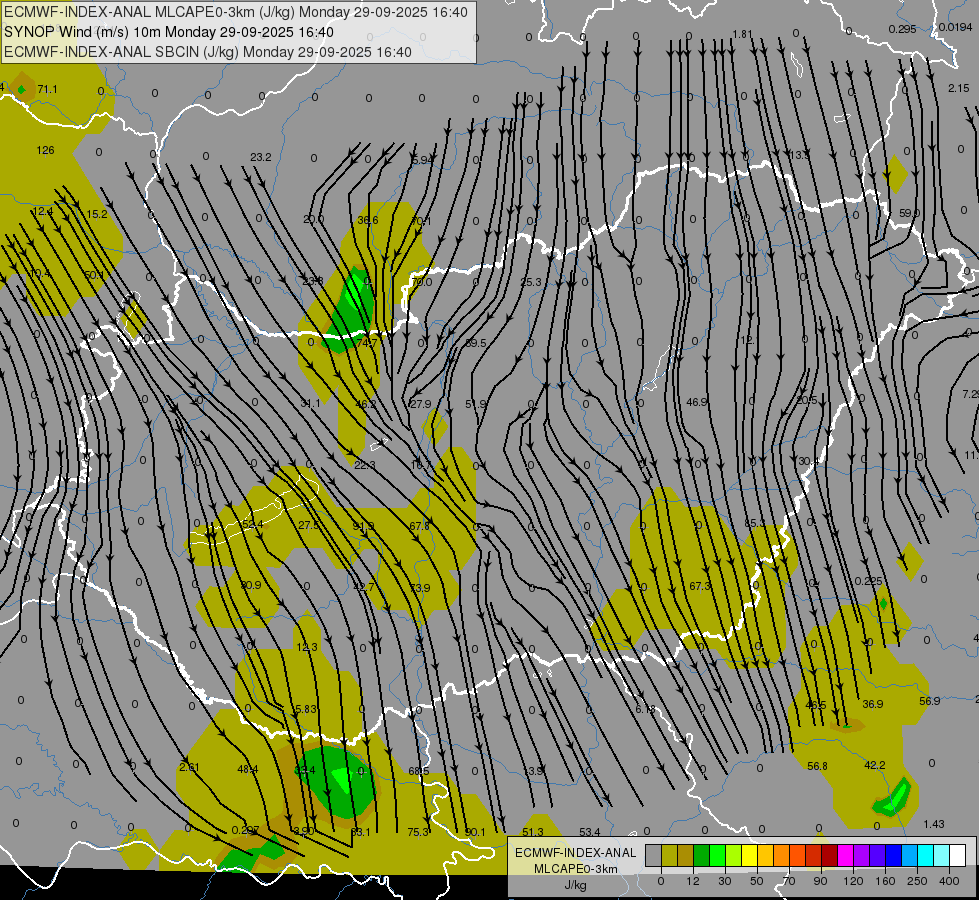Screen dimensions: 979x900
Task: Click the white swatch at legend end
Action: click(x=957, y=855)
